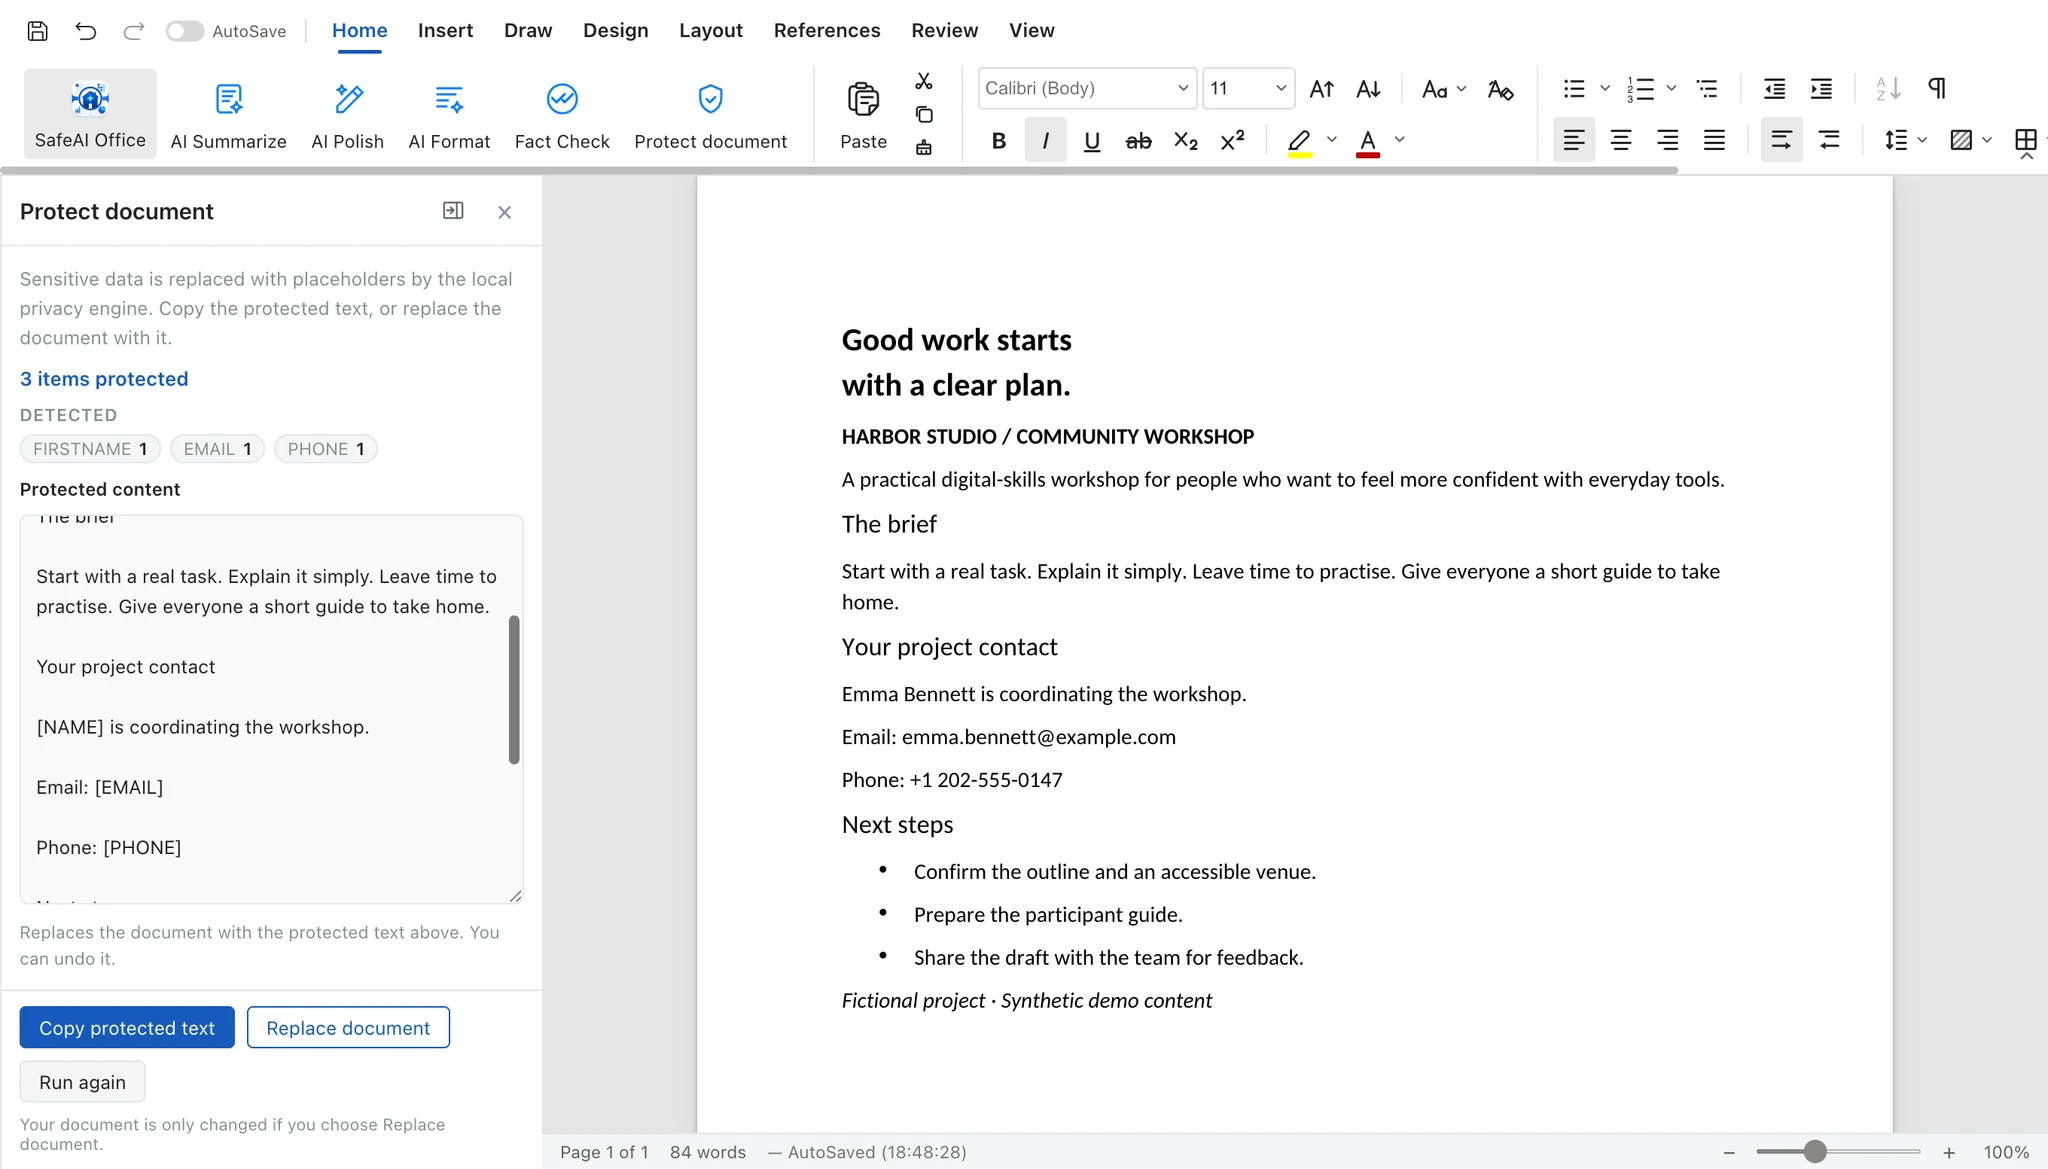Click Replace document button
Viewport: 2048px width, 1169px height.
point(348,1028)
